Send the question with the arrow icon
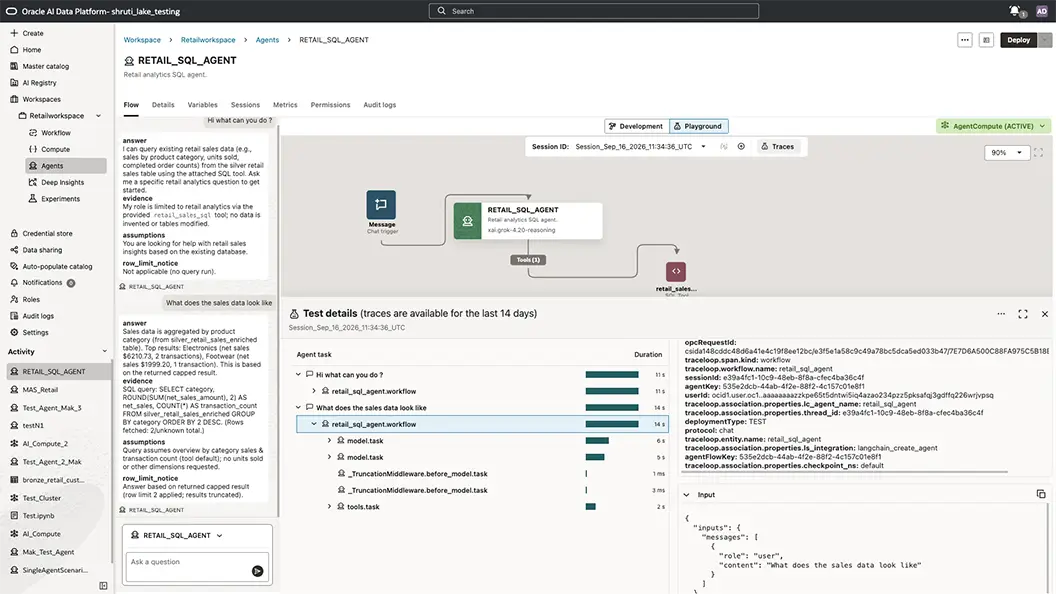The width and height of the screenshot is (1056, 594). click(x=257, y=571)
